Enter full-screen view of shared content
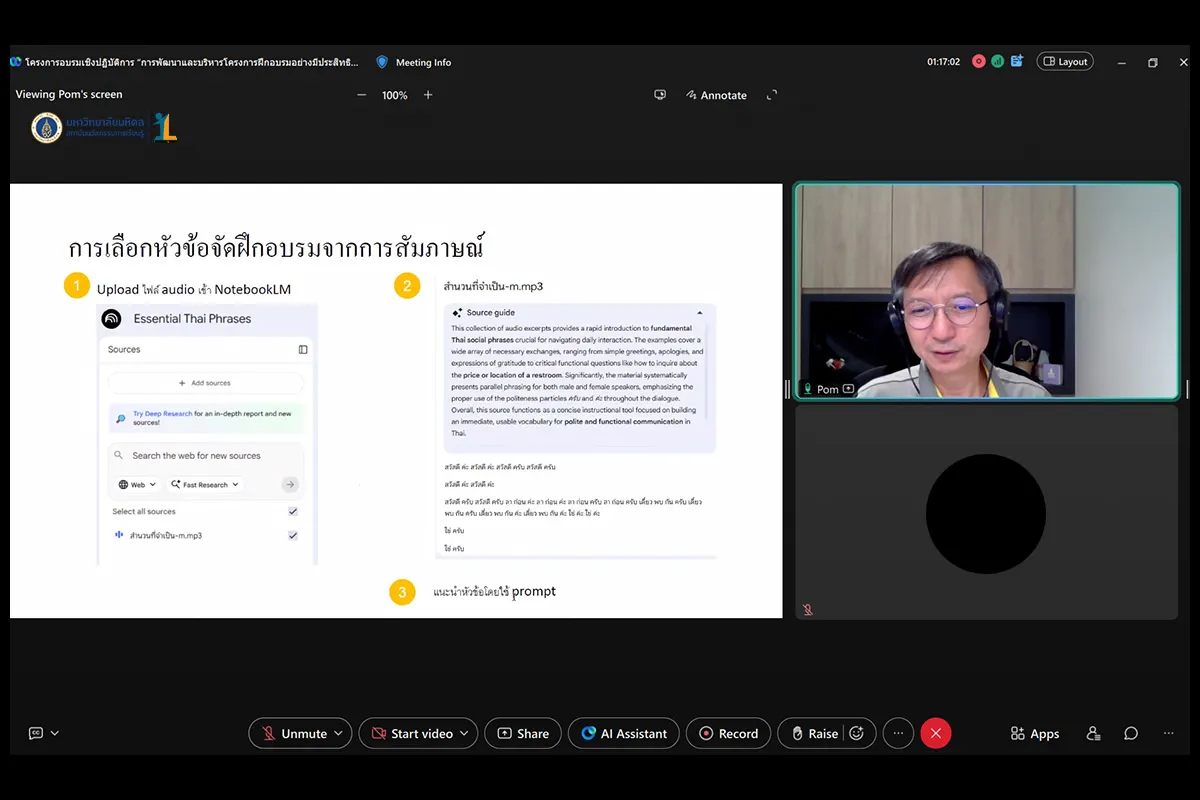The height and width of the screenshot is (800, 1200). pyautogui.click(x=772, y=95)
